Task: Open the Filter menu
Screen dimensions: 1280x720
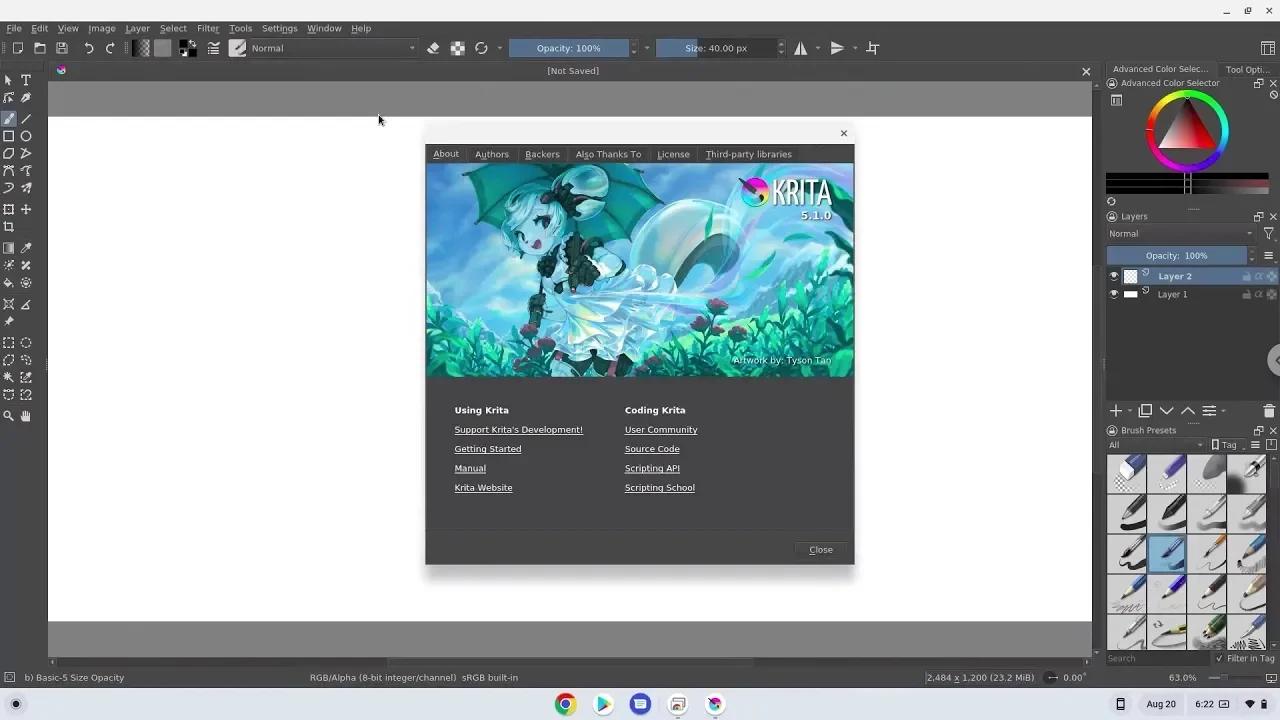Action: pyautogui.click(x=207, y=28)
